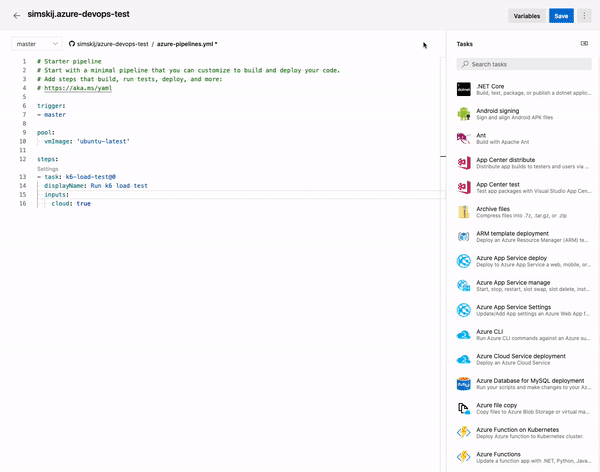
Task: Click the 'pool:' line in editor
Action: [x=46, y=132]
